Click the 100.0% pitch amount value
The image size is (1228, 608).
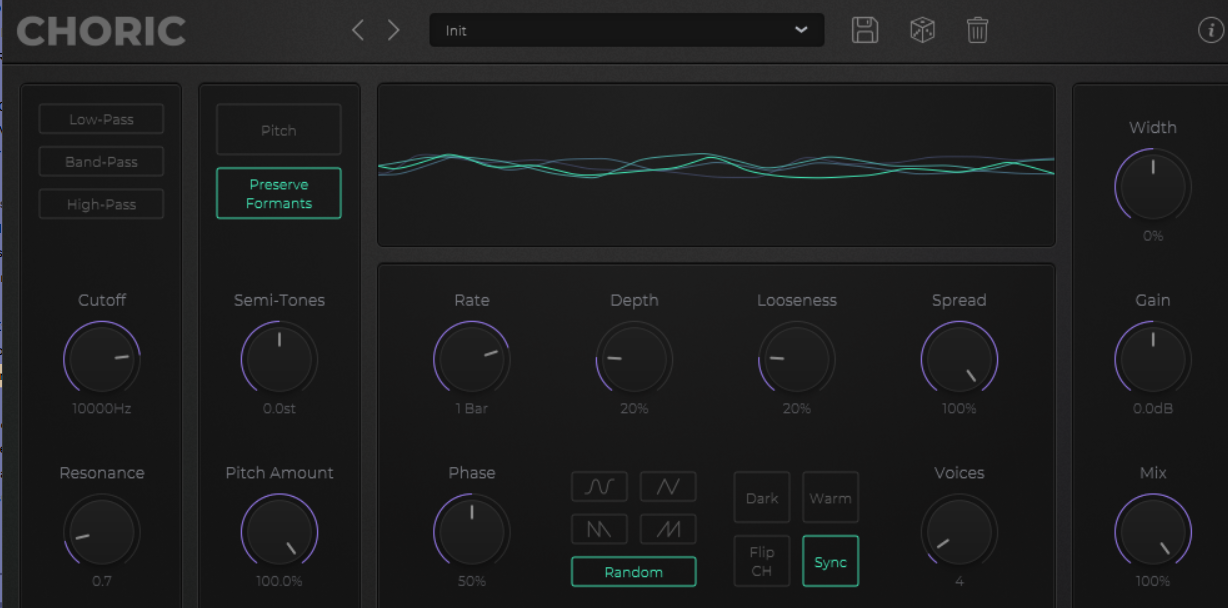[x=279, y=581]
